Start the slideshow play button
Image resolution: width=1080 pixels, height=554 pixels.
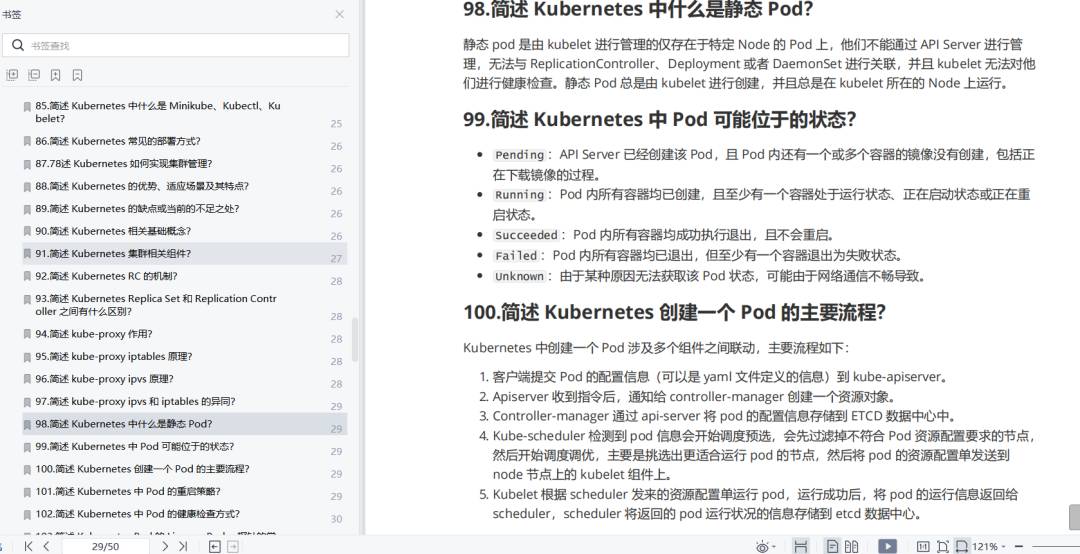tap(887, 546)
